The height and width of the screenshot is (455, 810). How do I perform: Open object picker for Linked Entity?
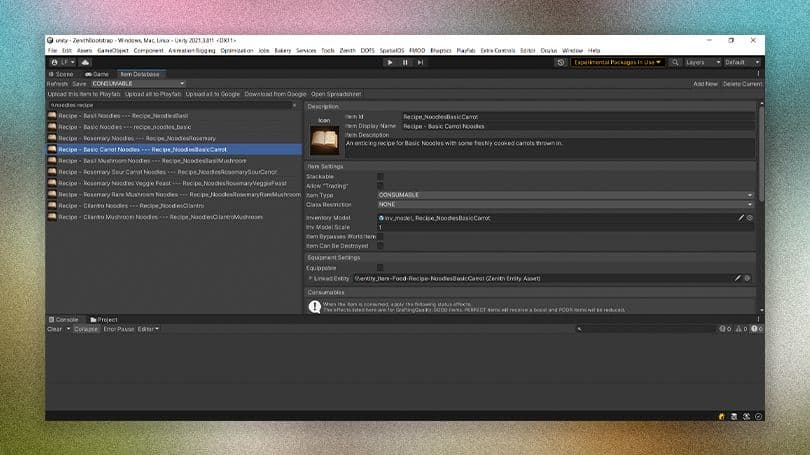pos(748,278)
